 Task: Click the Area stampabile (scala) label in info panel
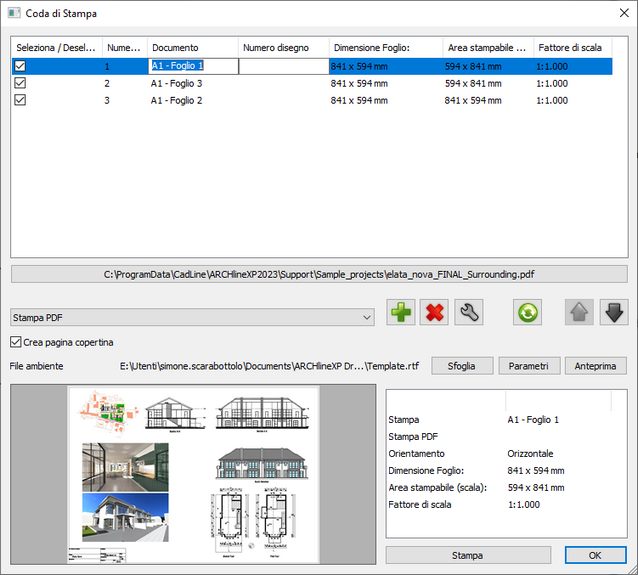tap(437, 487)
